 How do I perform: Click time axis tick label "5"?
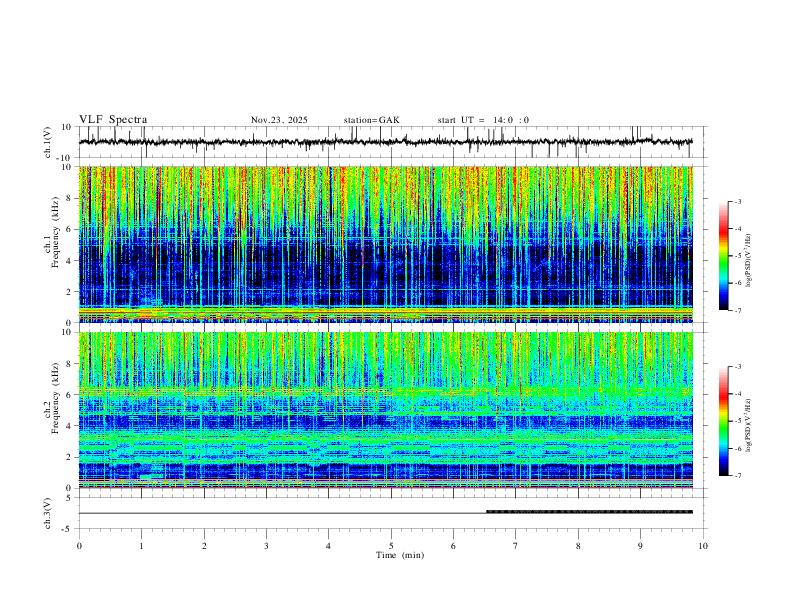coord(391,546)
